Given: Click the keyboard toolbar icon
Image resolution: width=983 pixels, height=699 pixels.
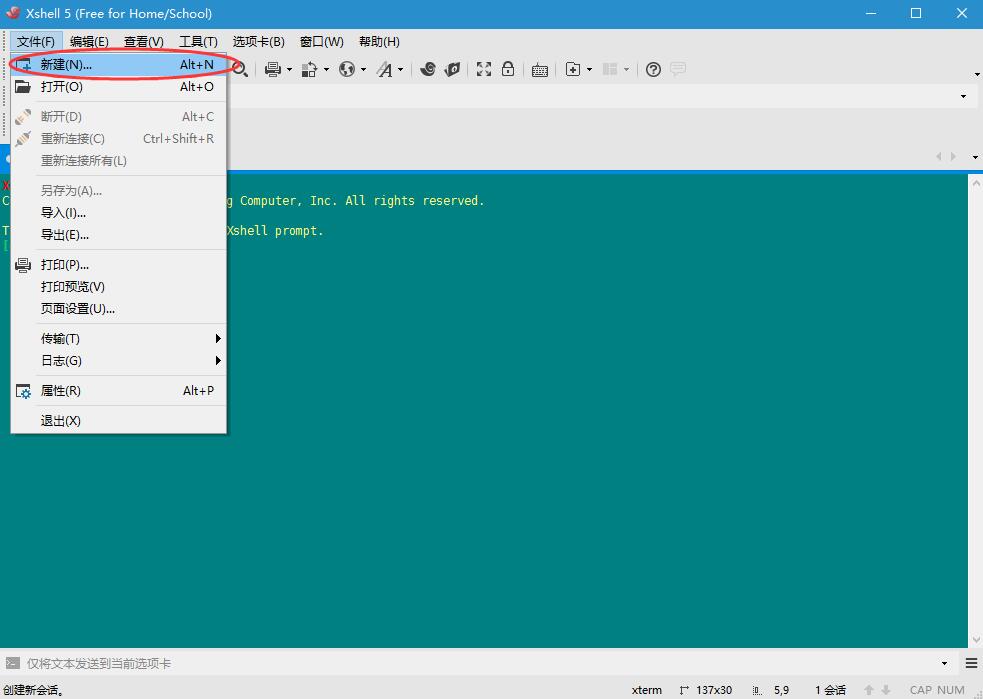Looking at the screenshot, I should tap(540, 70).
